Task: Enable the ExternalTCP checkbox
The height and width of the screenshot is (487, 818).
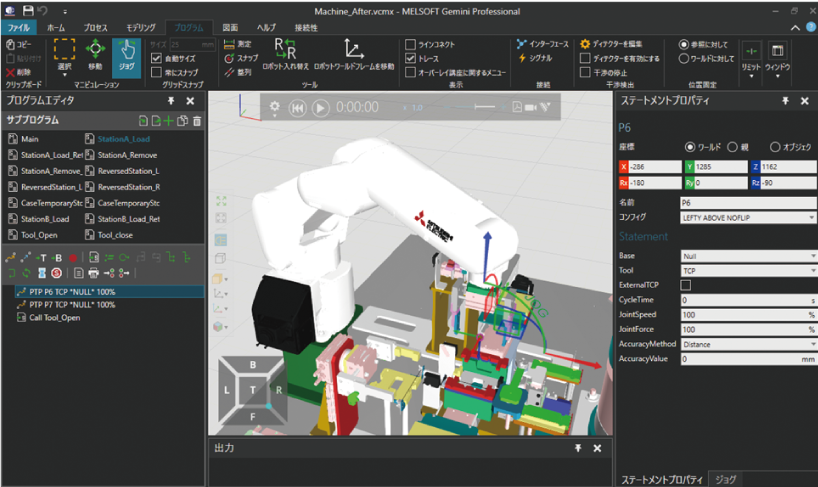Action: 685,285
